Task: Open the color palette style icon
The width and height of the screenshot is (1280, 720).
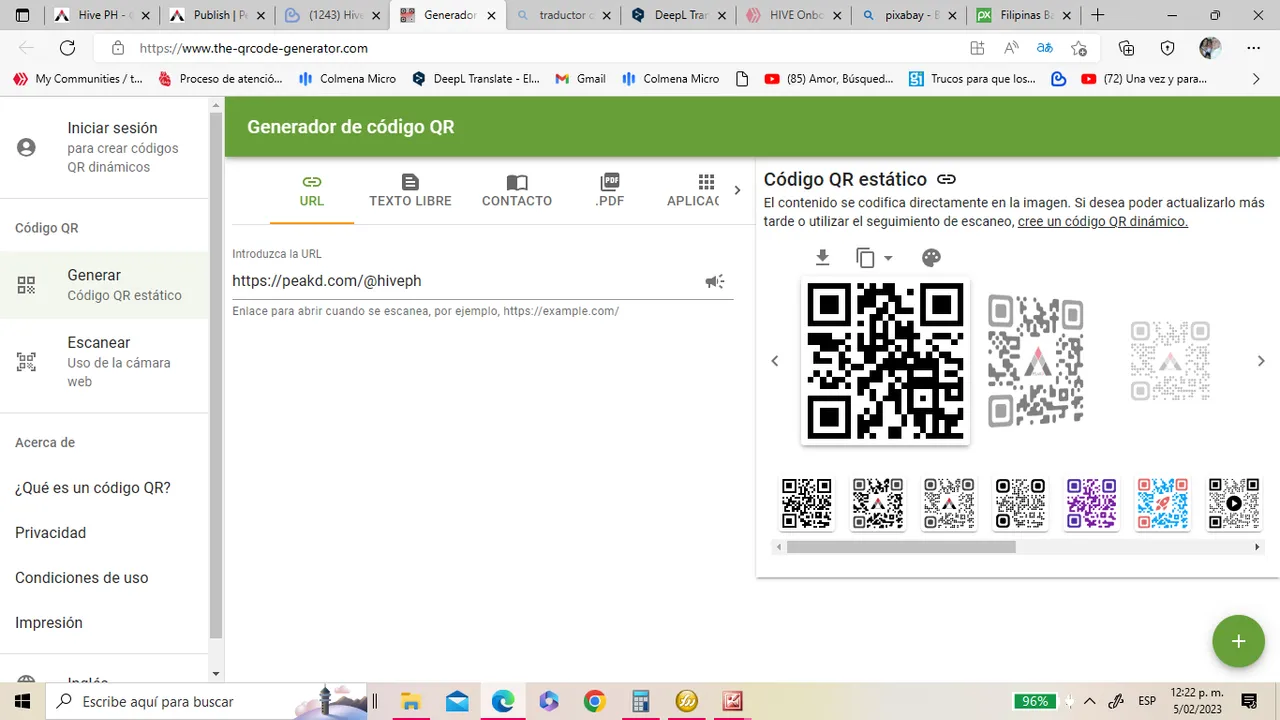Action: pos(931,258)
